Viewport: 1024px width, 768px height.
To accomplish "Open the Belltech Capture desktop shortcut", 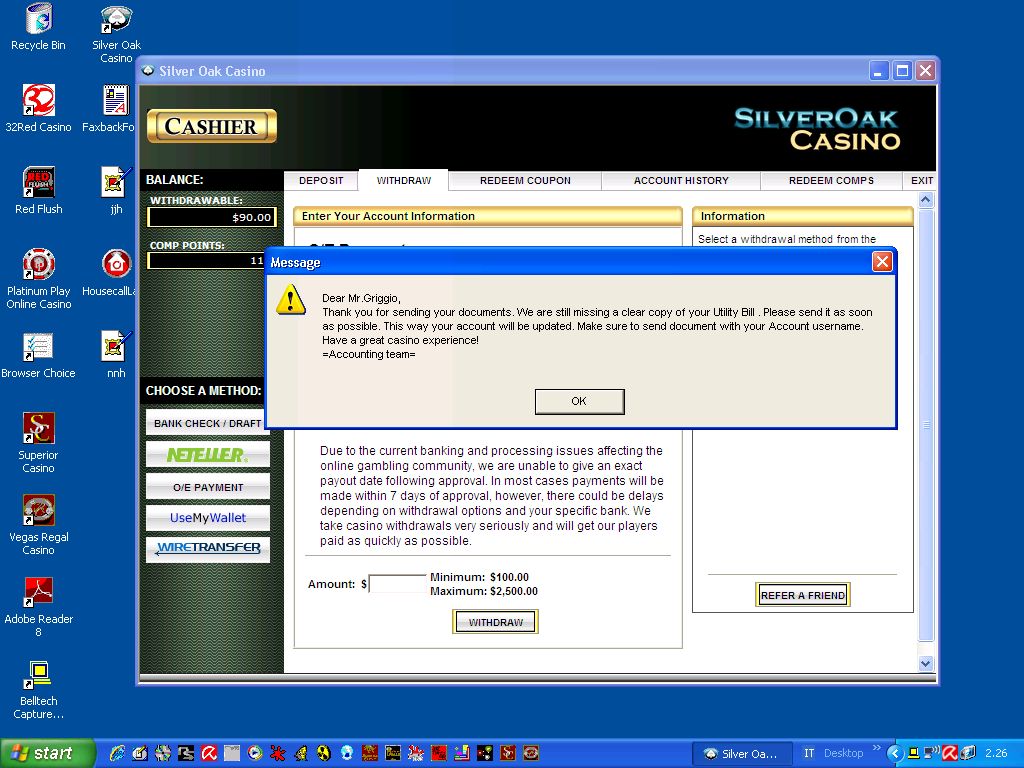I will pos(39,690).
